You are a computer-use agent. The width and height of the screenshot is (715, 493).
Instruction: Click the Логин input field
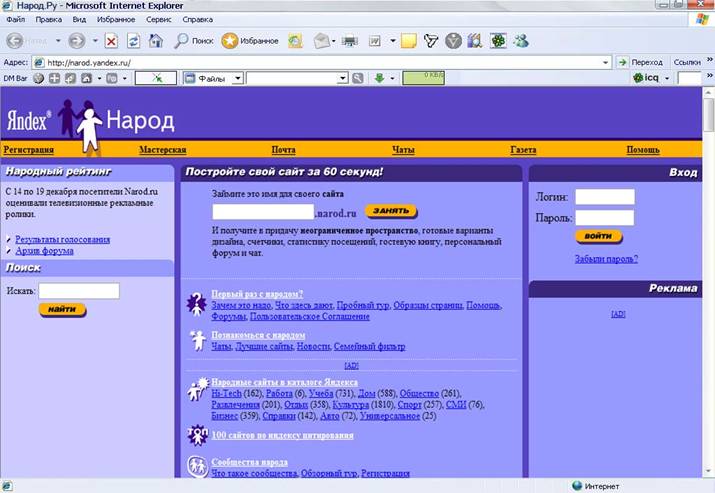tap(605, 197)
